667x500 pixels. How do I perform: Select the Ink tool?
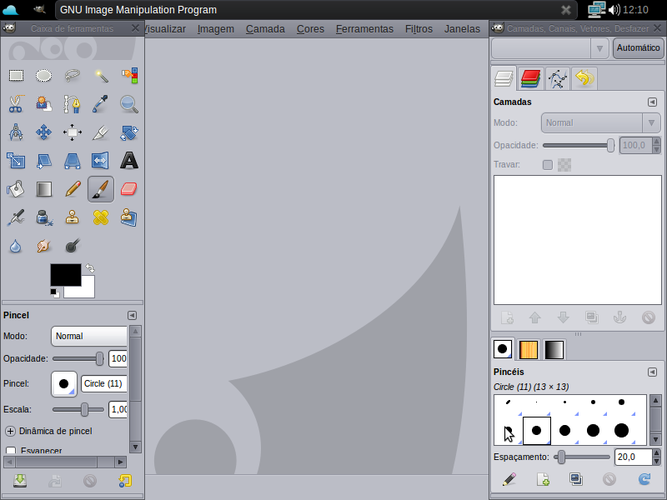point(44,217)
